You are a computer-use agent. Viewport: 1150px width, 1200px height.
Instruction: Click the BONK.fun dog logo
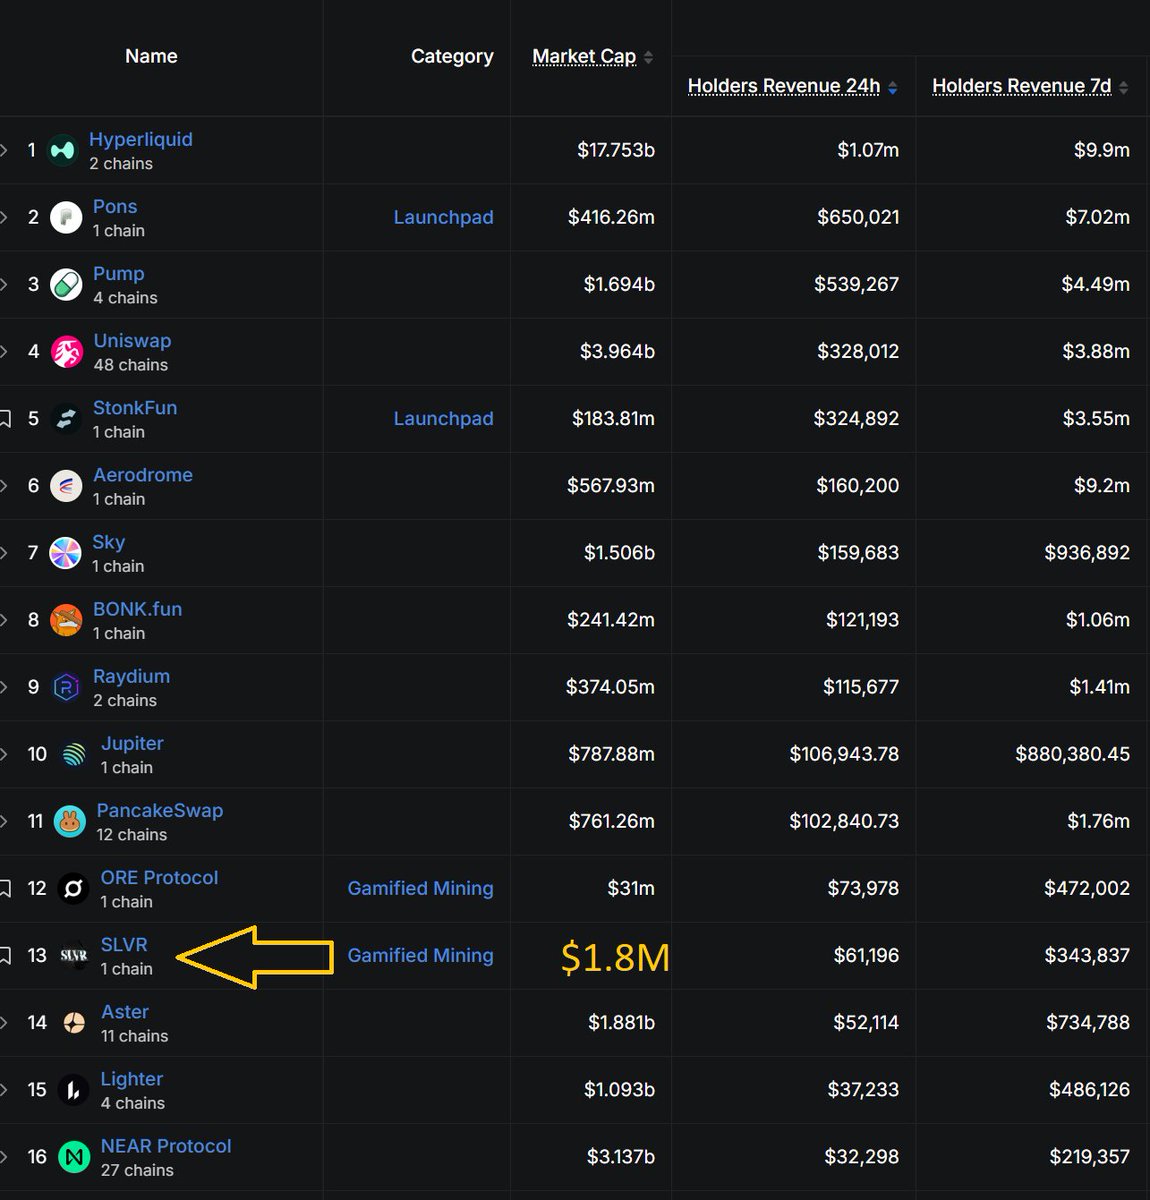[66, 619]
